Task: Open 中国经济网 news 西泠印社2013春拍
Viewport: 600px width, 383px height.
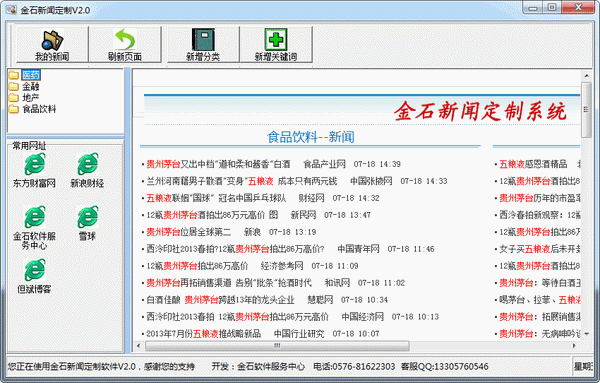Action: pyautogui.click(x=237, y=317)
